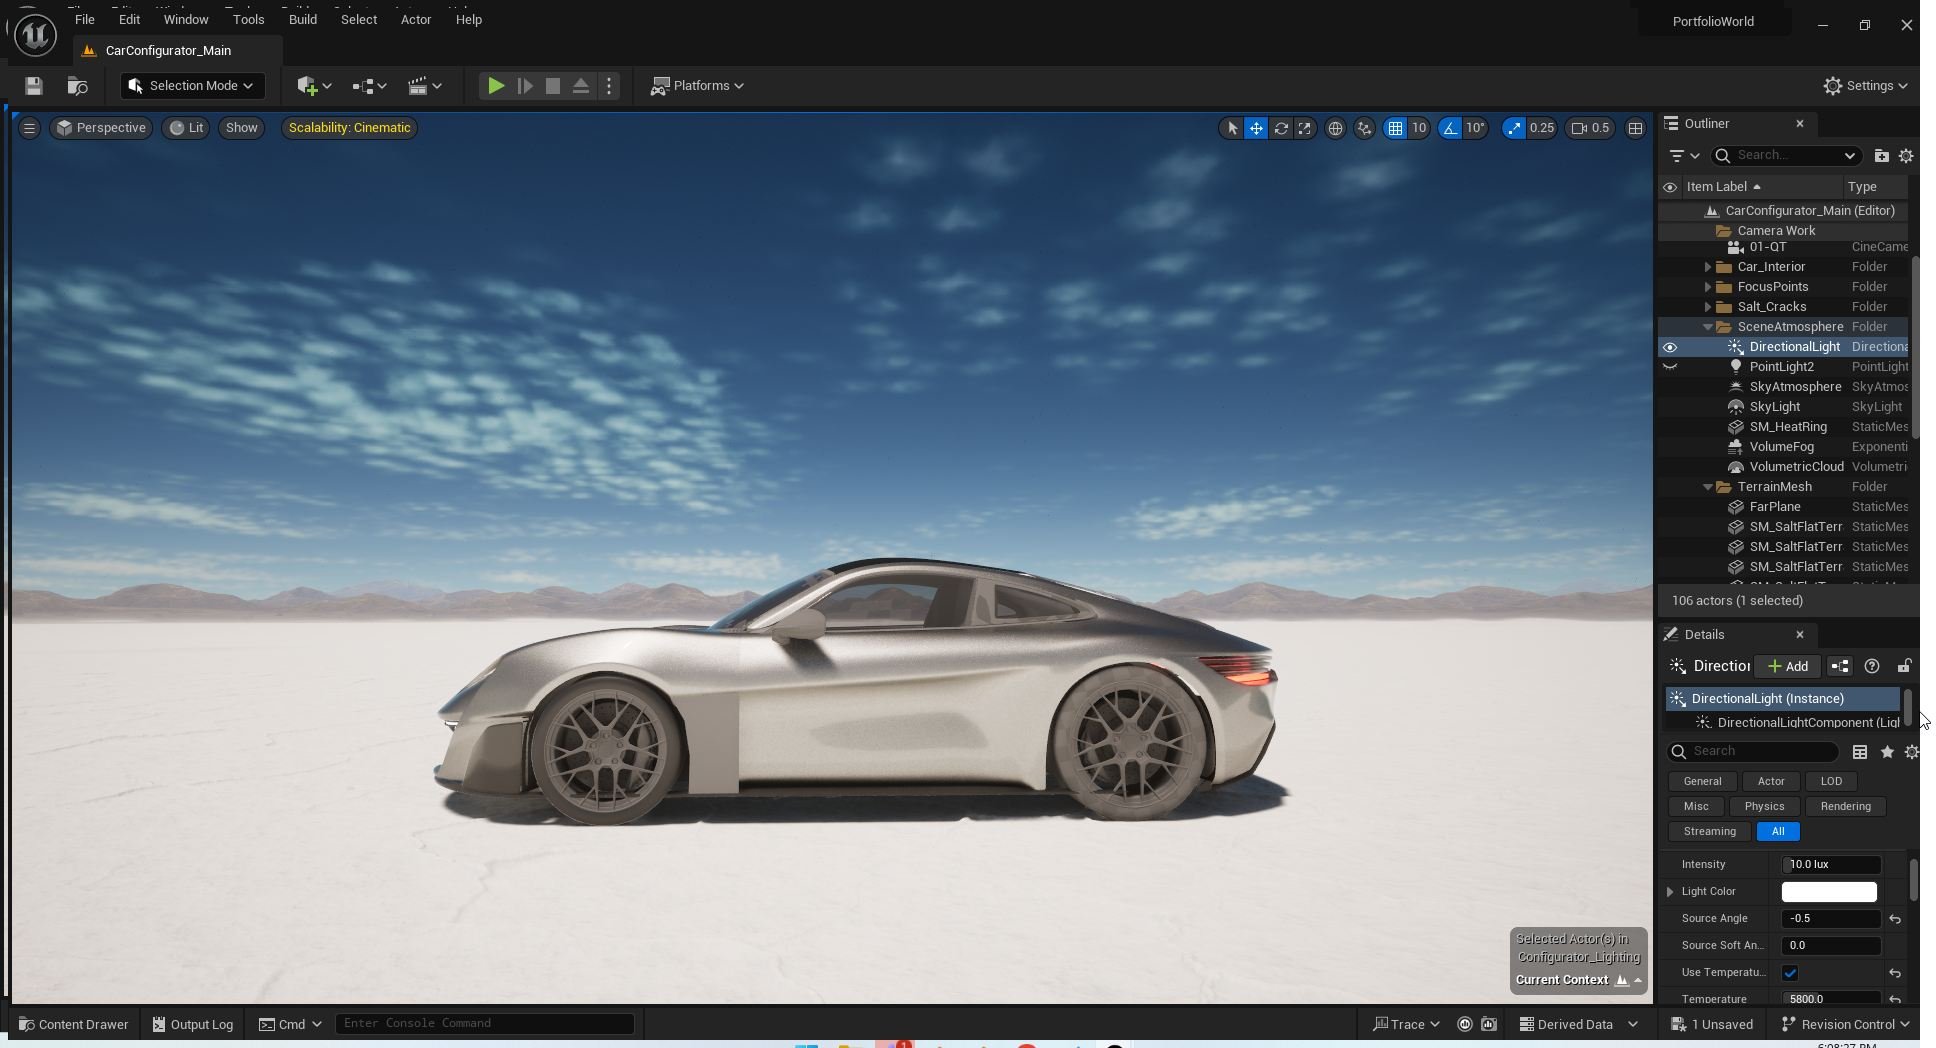Open the File menu
1936x1048 pixels.
pos(85,19)
